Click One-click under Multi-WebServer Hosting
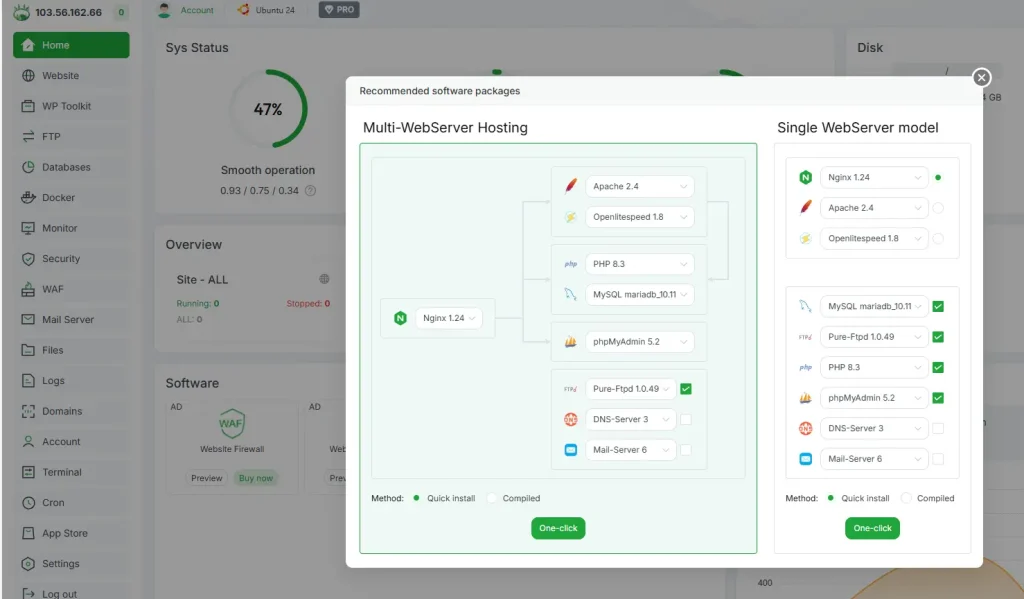Screen dimensions: 1024x599 (558, 528)
